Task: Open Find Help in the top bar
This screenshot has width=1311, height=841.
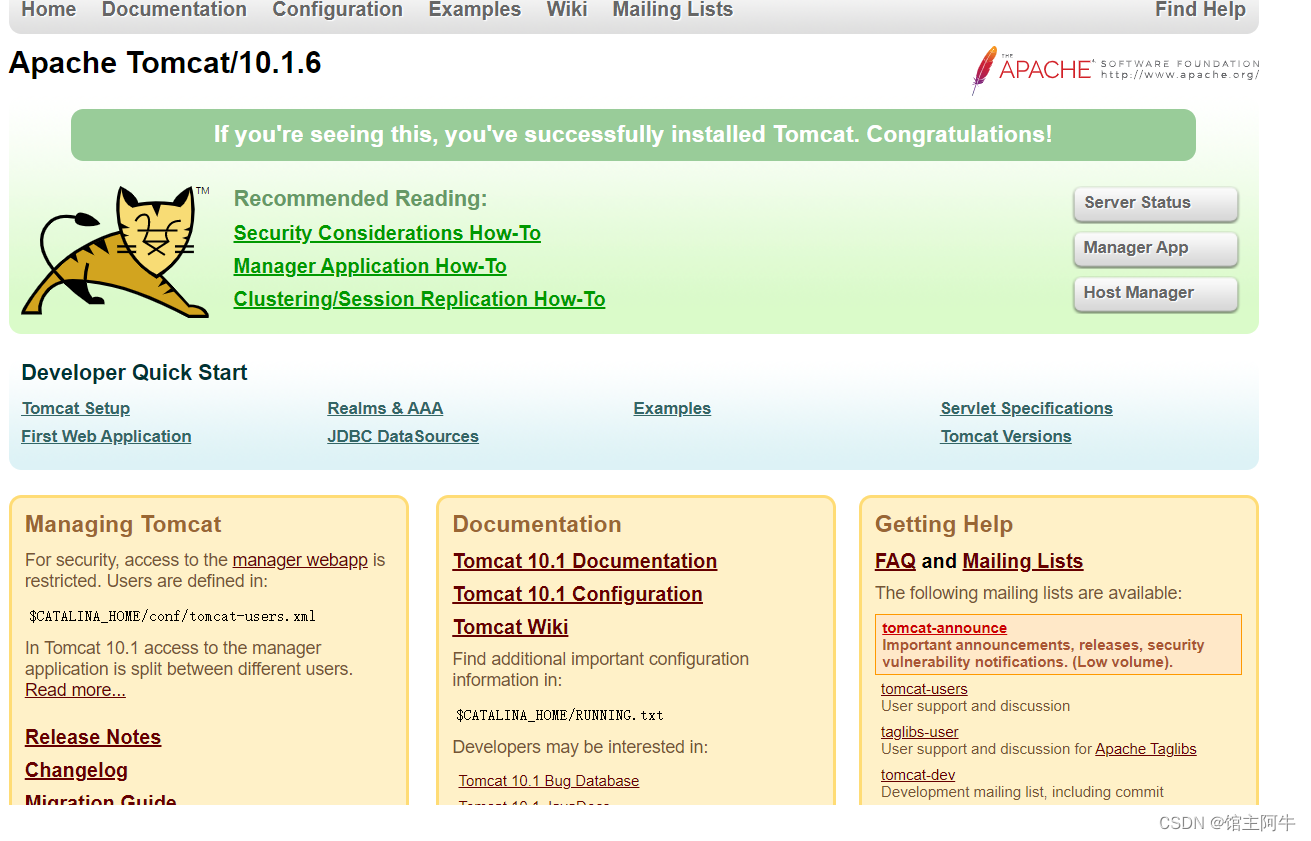Action: coord(1200,10)
